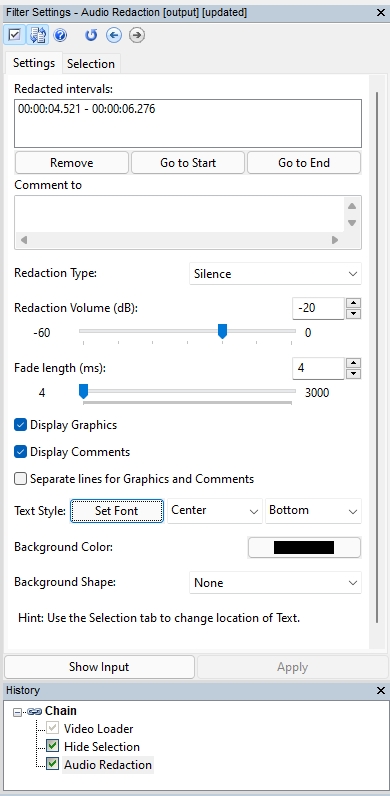Select the Settings tab
The width and height of the screenshot is (390, 796).
pos(34,63)
